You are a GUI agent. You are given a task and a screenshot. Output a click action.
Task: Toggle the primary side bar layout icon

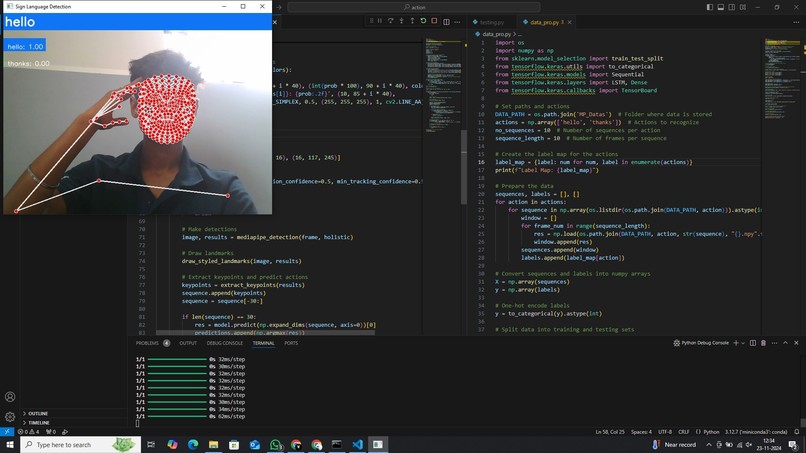click(x=709, y=7)
